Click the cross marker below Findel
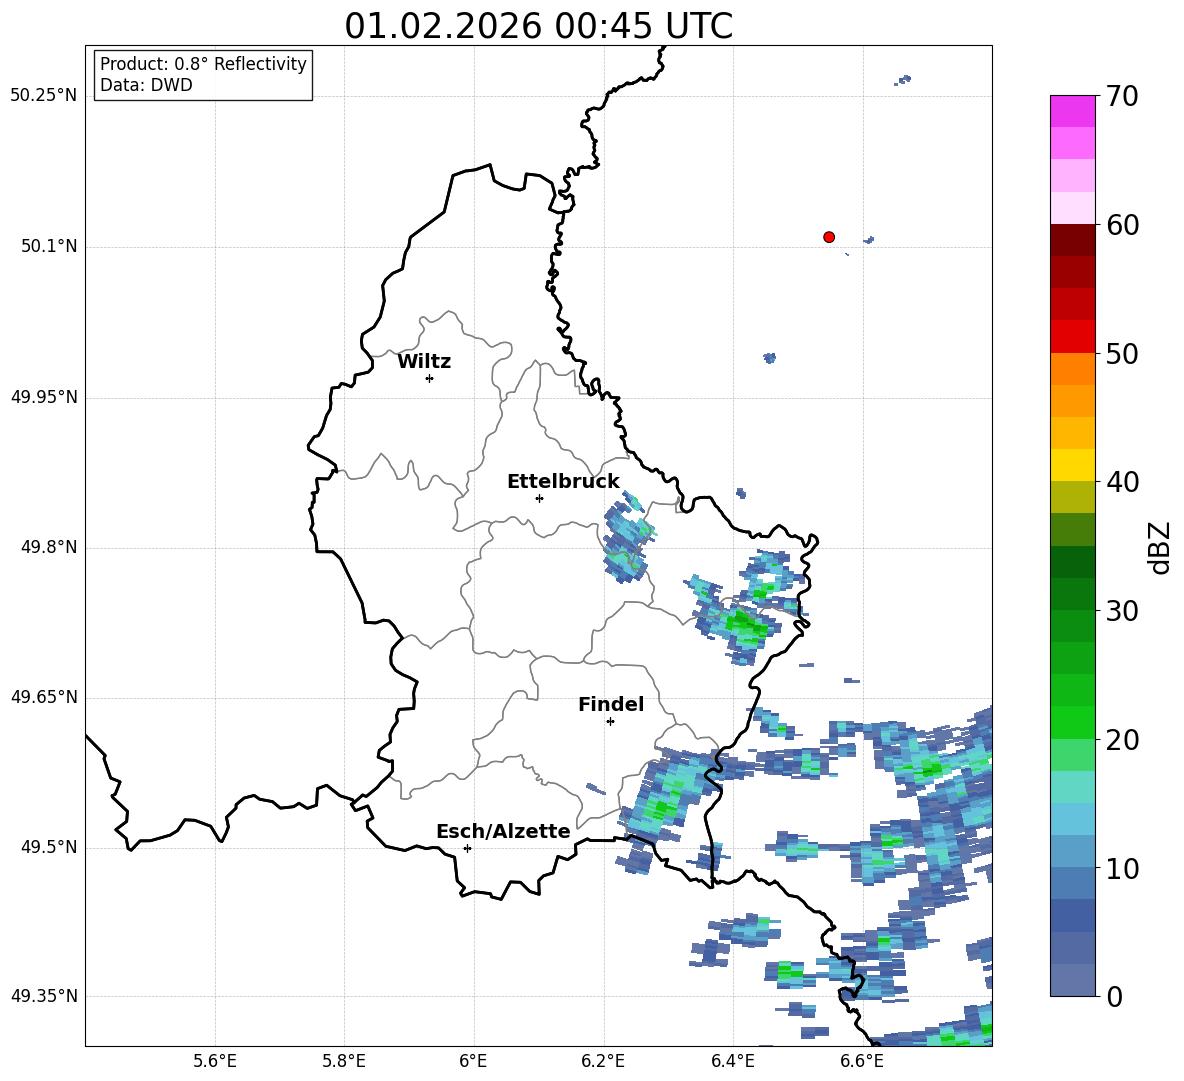 [x=610, y=722]
